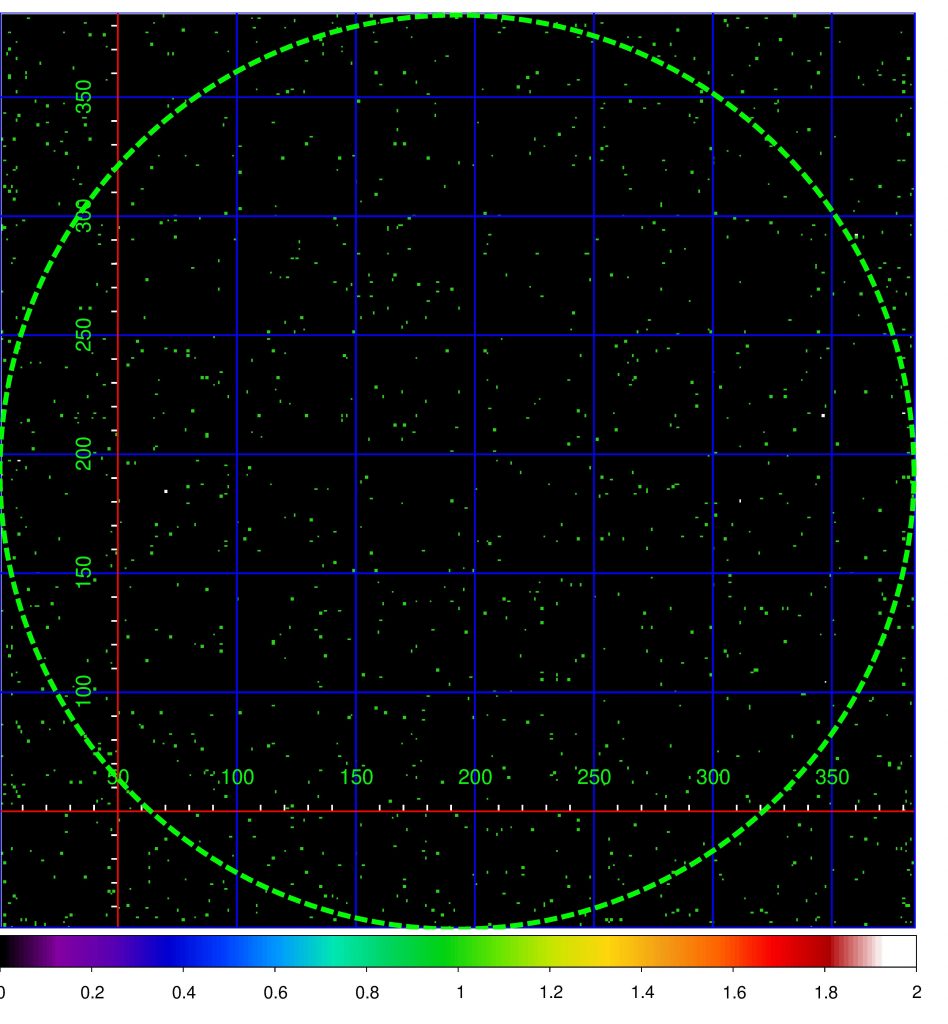Screen dimensions: 948x1024
Task: Click grid intersection at x 200 and y 200
Action: point(475,454)
